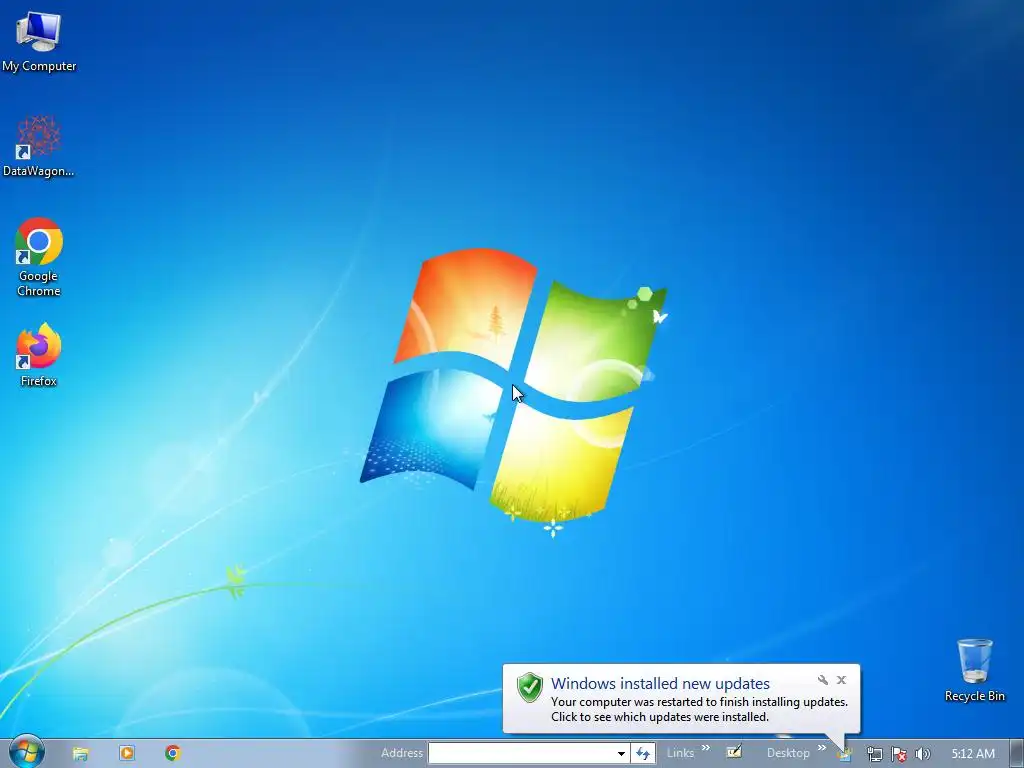The image size is (1024, 768).
Task: Open notification options wrench icon
Action: pos(823,680)
